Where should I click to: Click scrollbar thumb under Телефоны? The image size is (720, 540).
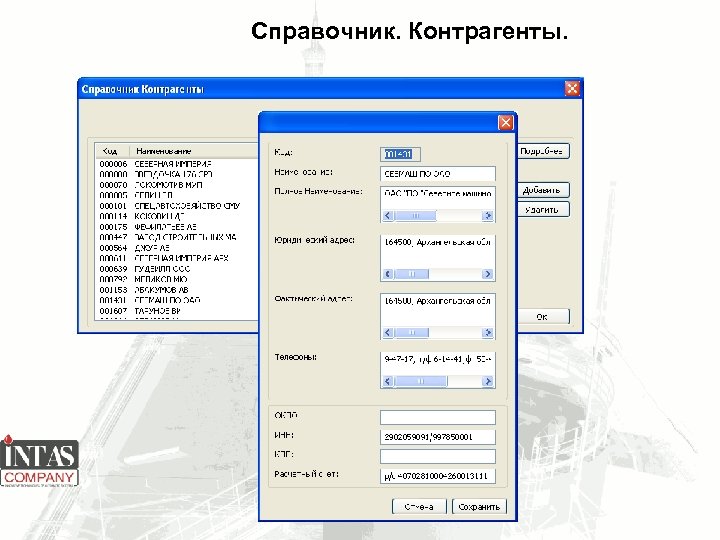click(x=420, y=381)
